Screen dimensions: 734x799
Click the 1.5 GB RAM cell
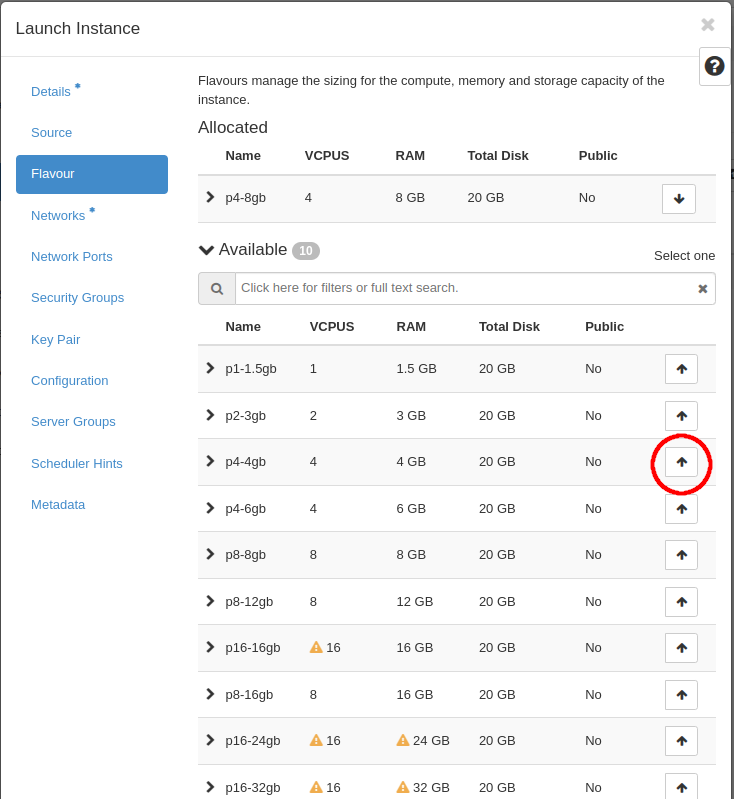tap(416, 369)
